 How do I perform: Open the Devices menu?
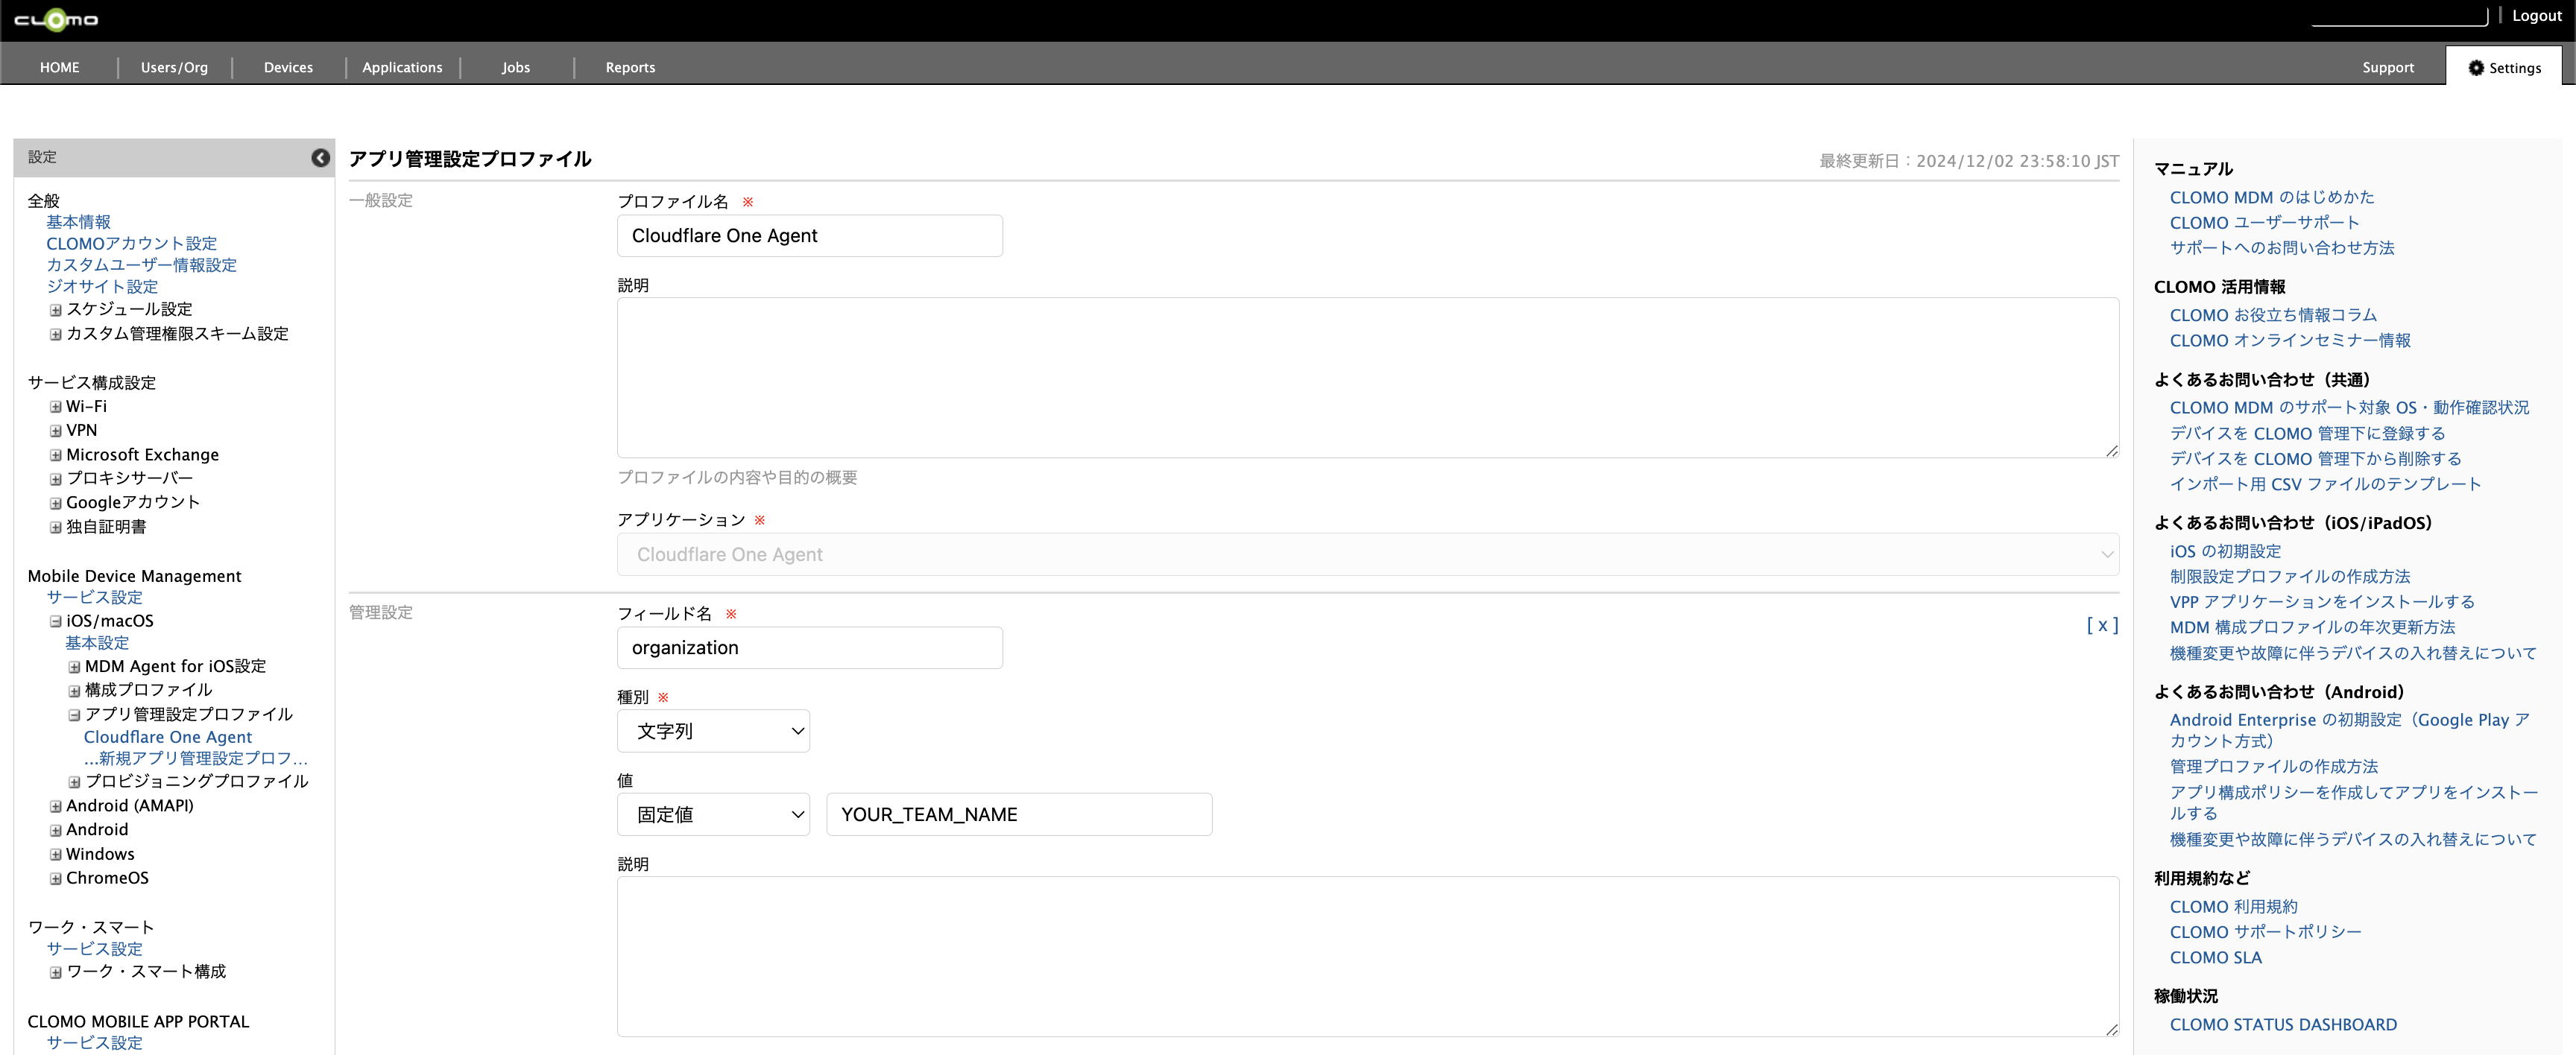288,68
